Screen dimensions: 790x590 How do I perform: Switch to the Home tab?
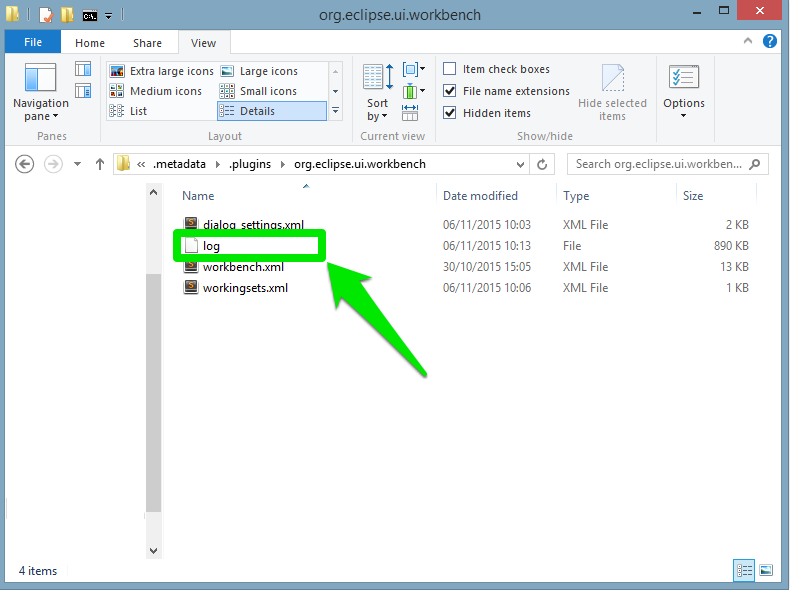tap(90, 43)
